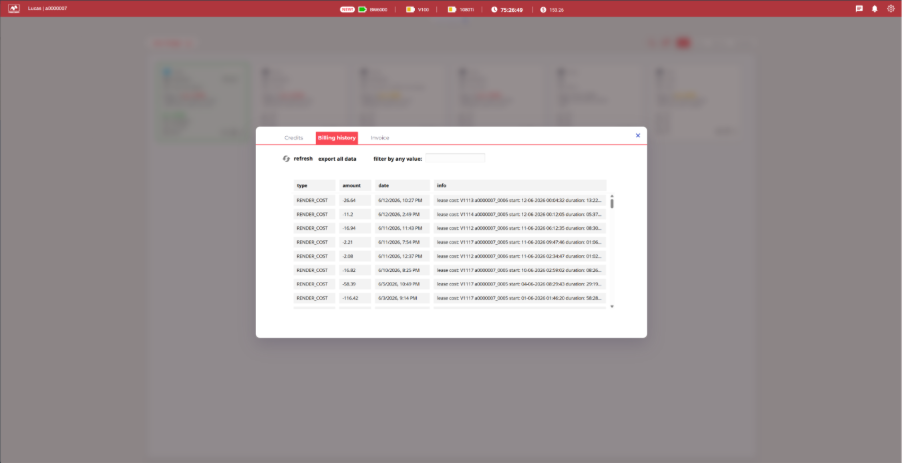Click the refresh circular arrows icon
The width and height of the screenshot is (903, 463).
(286, 159)
